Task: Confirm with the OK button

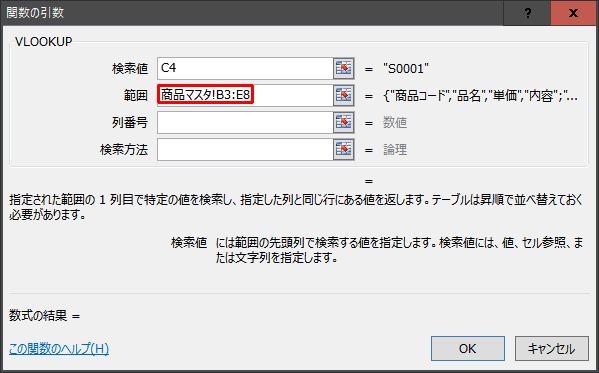Action: [468, 349]
